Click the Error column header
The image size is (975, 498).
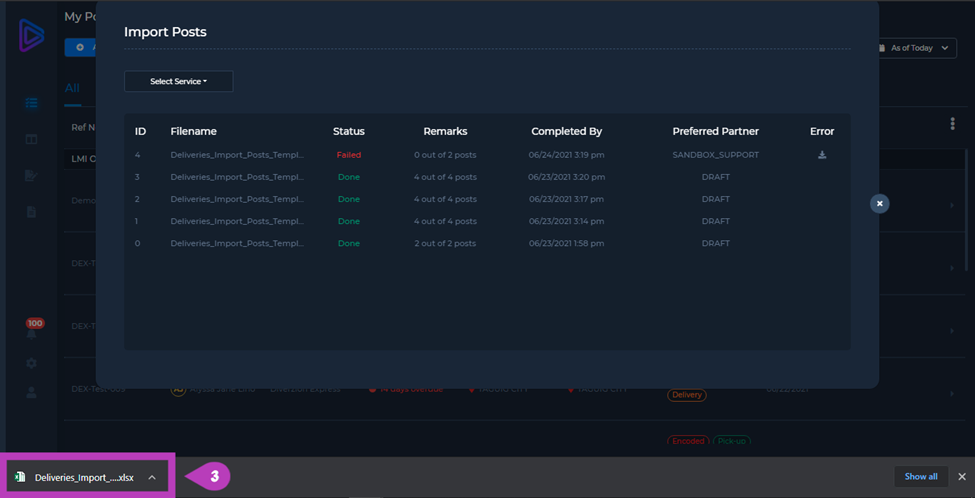pyautogui.click(x=822, y=131)
